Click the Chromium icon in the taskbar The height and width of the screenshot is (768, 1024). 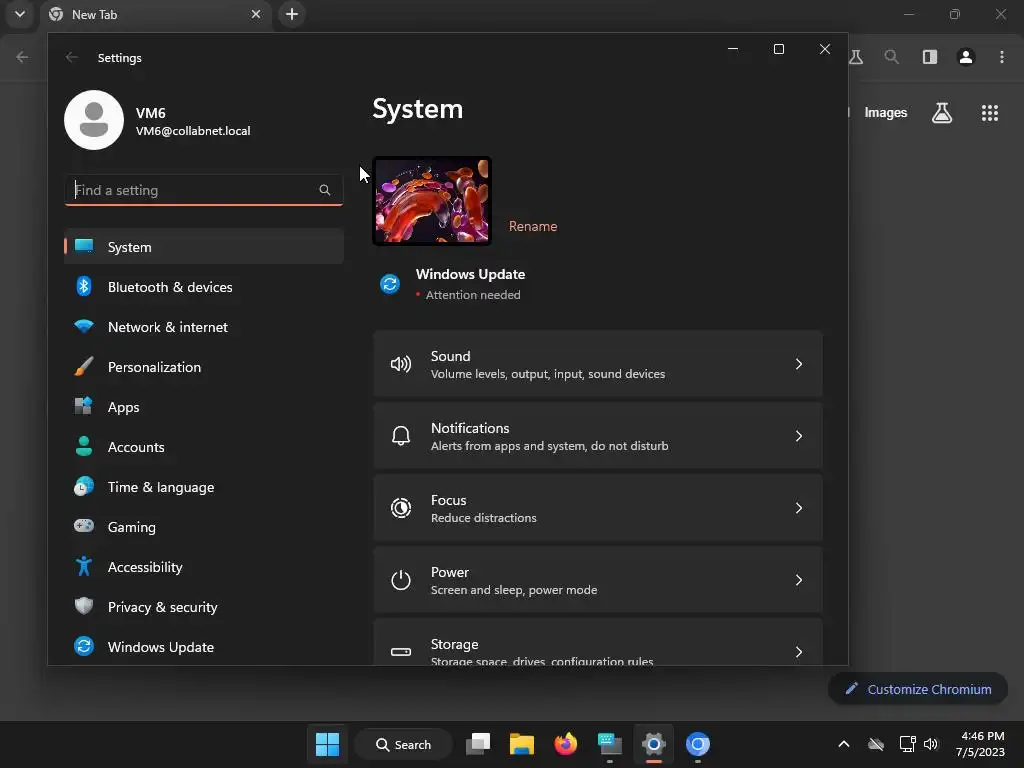pos(697,744)
